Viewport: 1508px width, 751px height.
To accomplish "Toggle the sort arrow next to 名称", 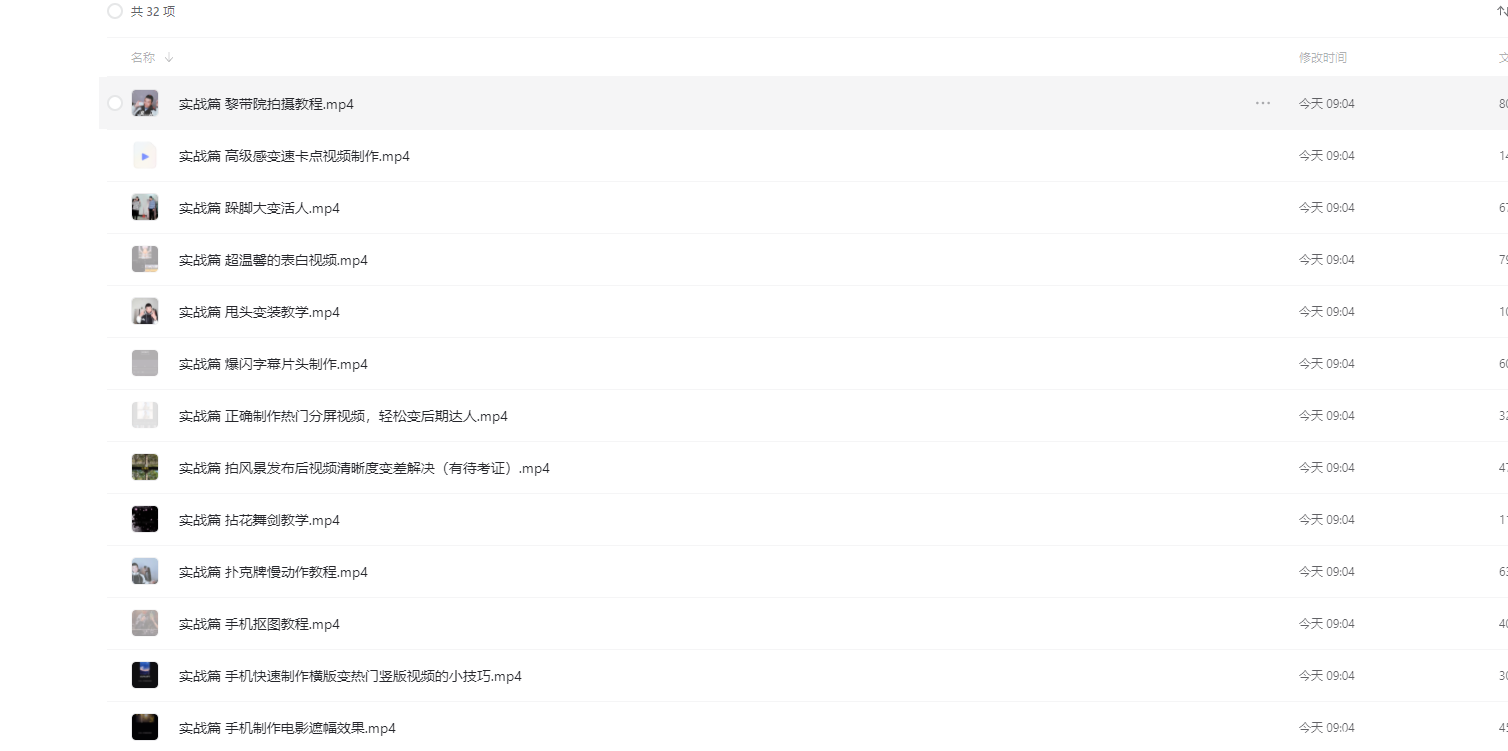I will (168, 58).
